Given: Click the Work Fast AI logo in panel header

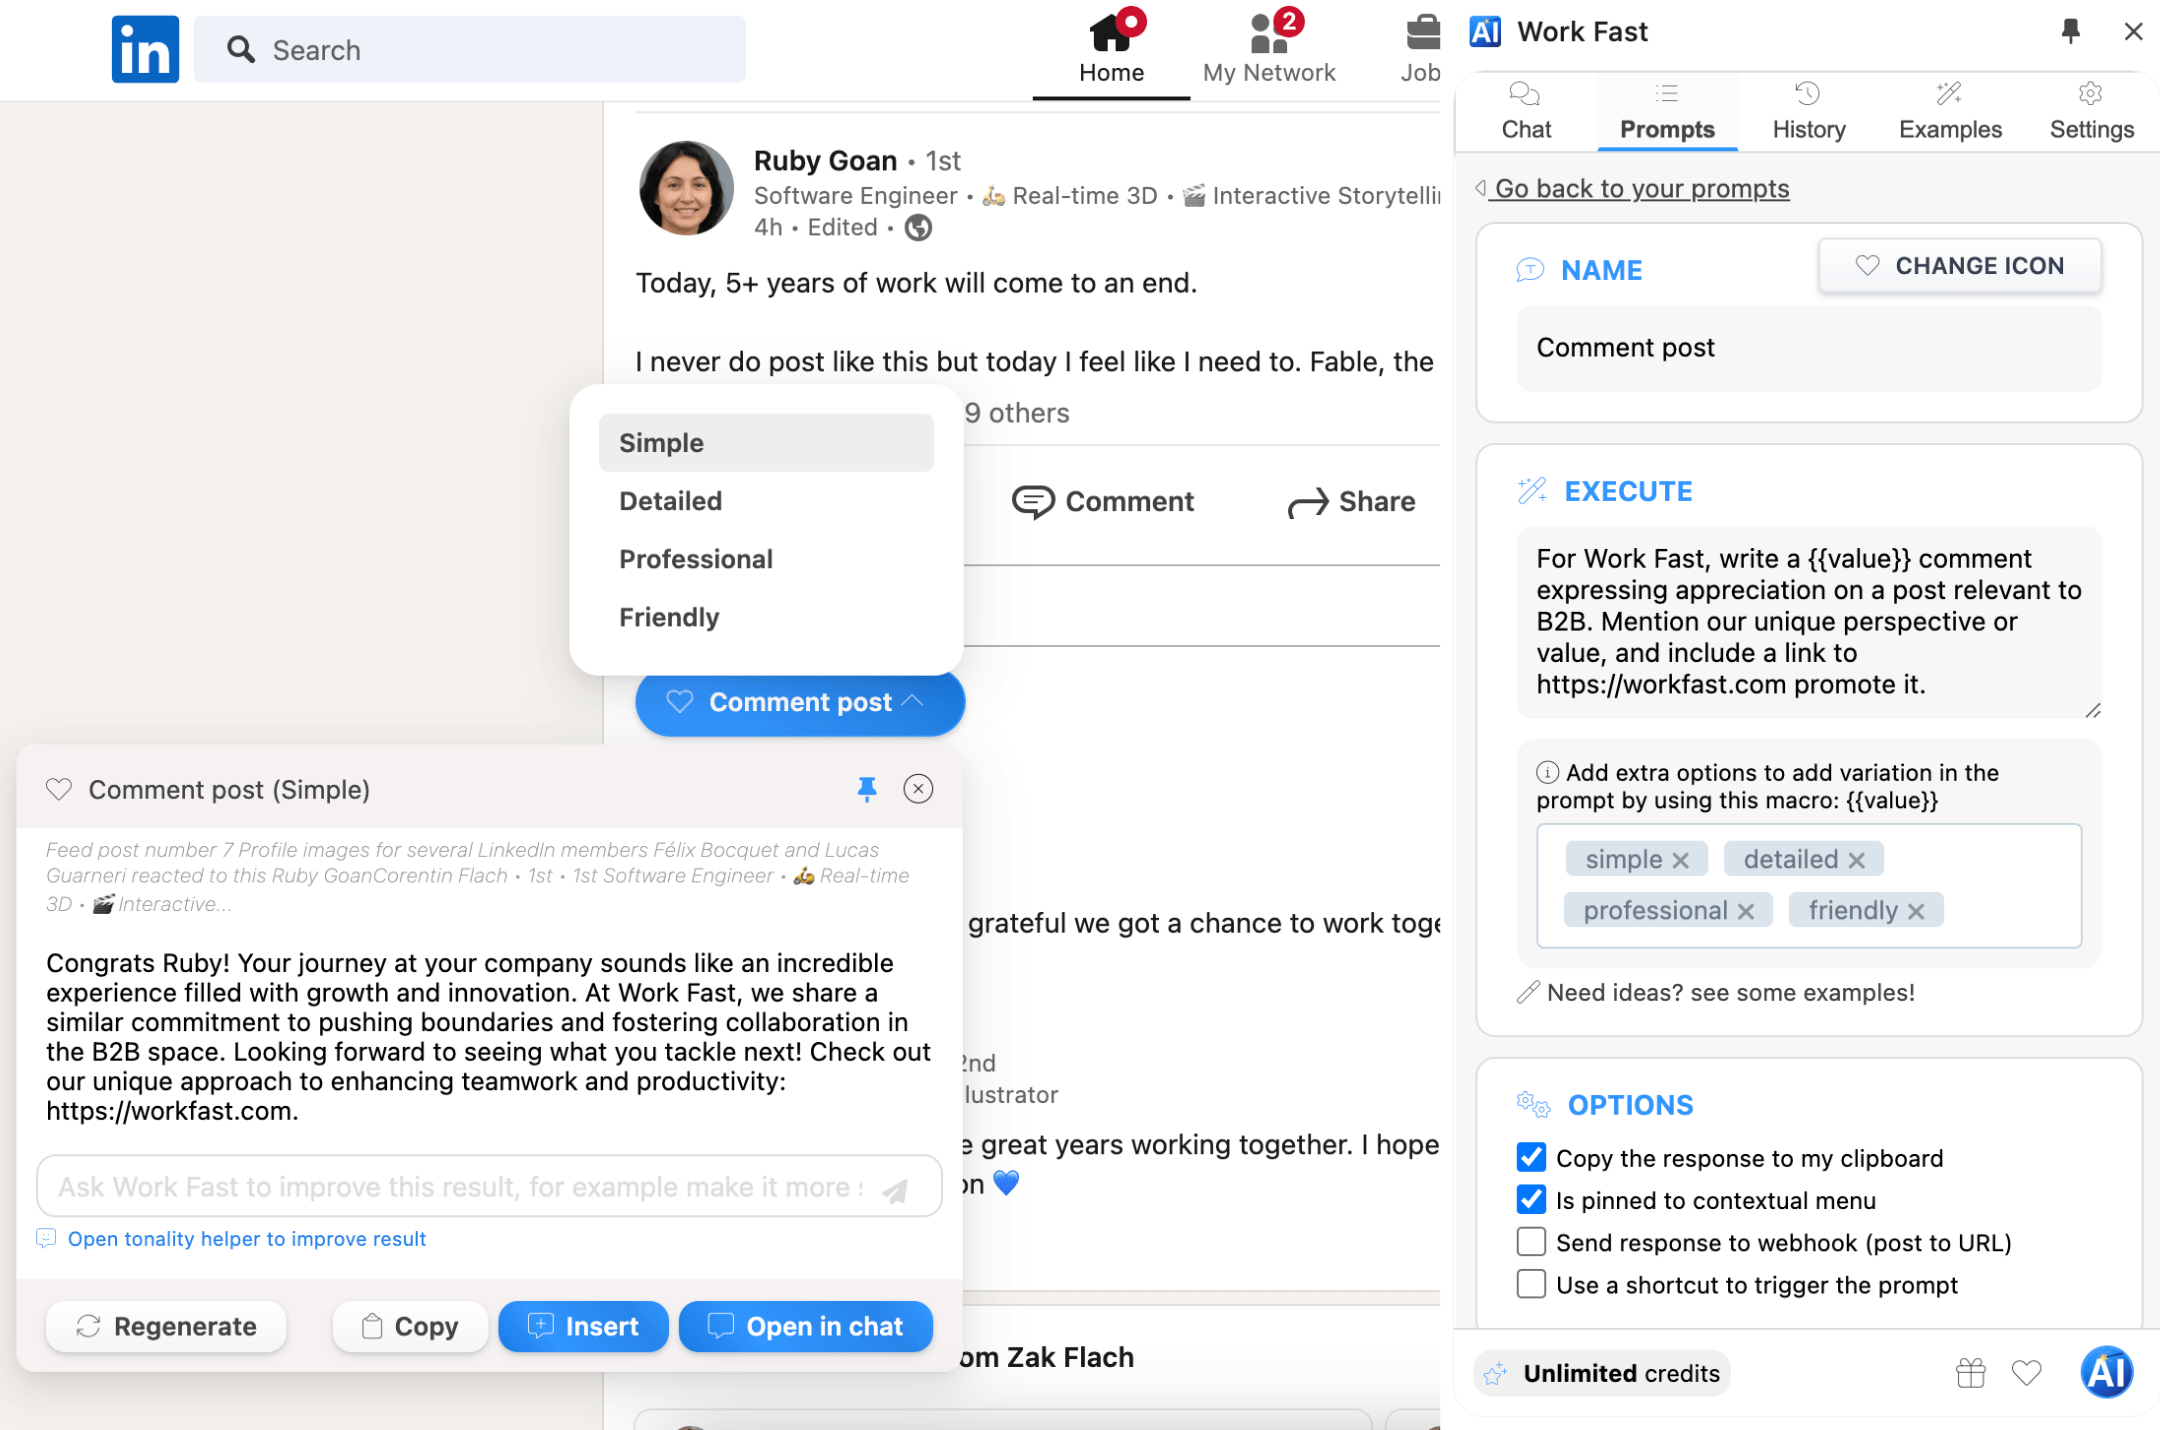Looking at the screenshot, I should 1485,32.
